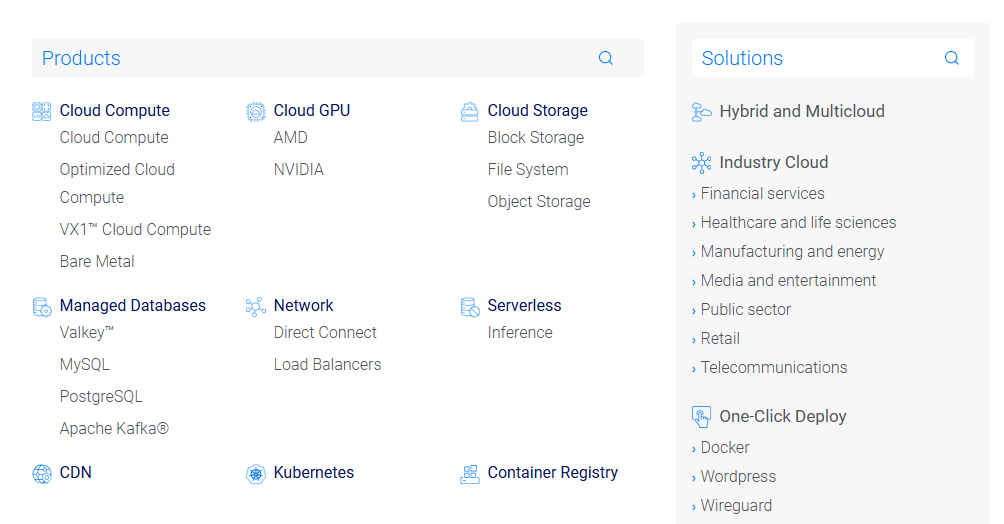Click the Managed Databases icon
The width and height of the screenshot is (1004, 524).
pos(42,307)
